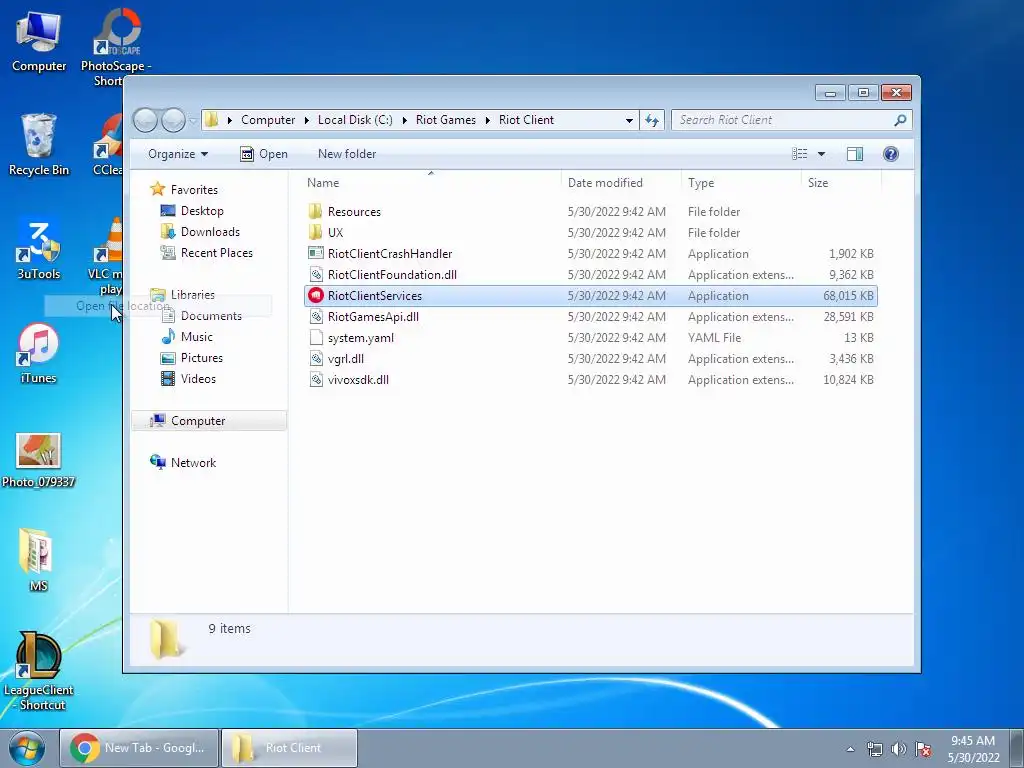Go to Computer in address breadcrumb
The height and width of the screenshot is (768, 1024).
[x=268, y=120]
